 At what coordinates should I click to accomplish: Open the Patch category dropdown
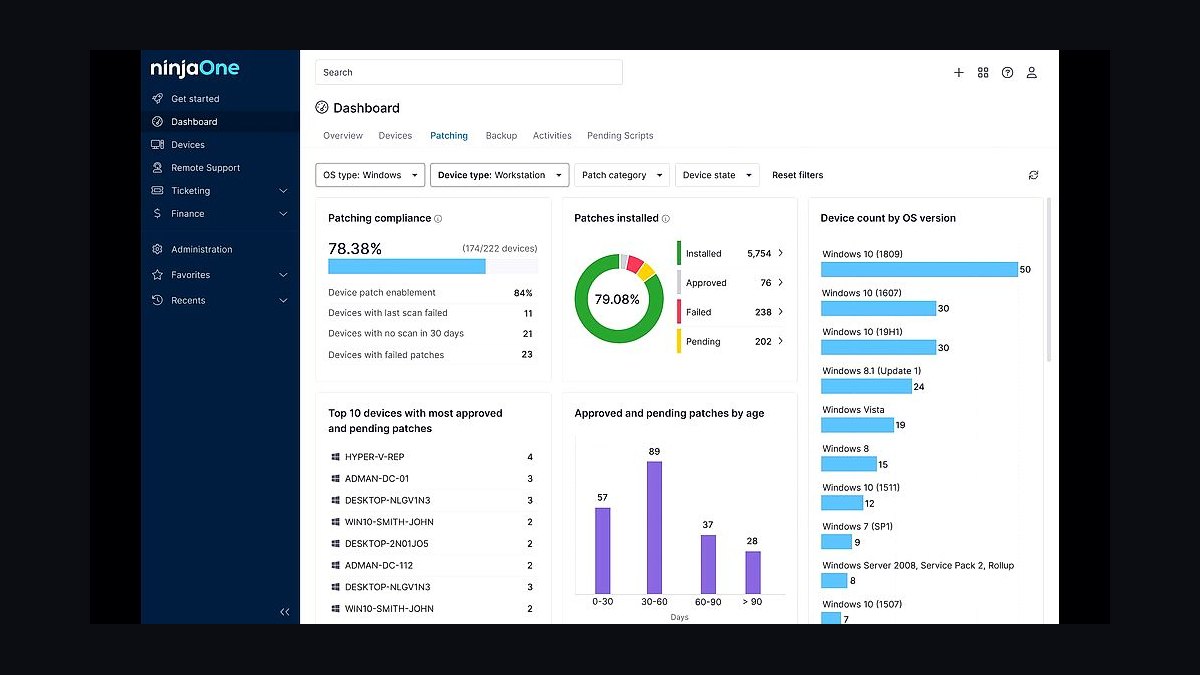(621, 175)
